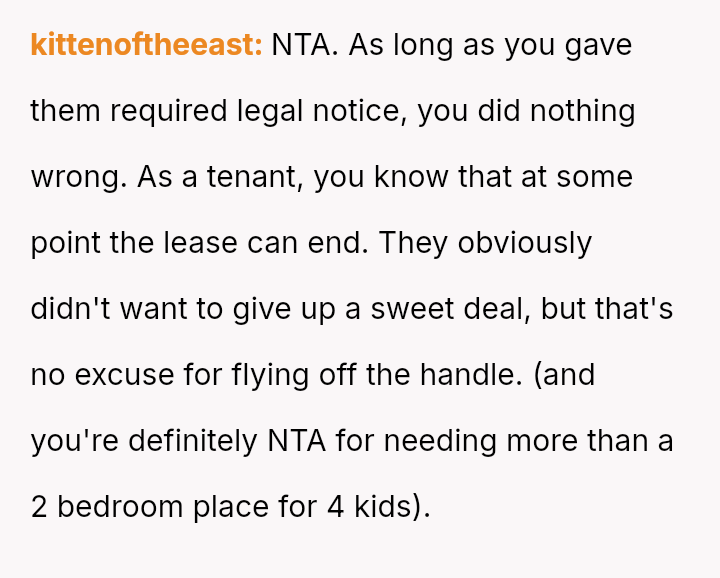
Task: Click the words "As long as you gave"
Action: pyautogui.click(x=490, y=46)
